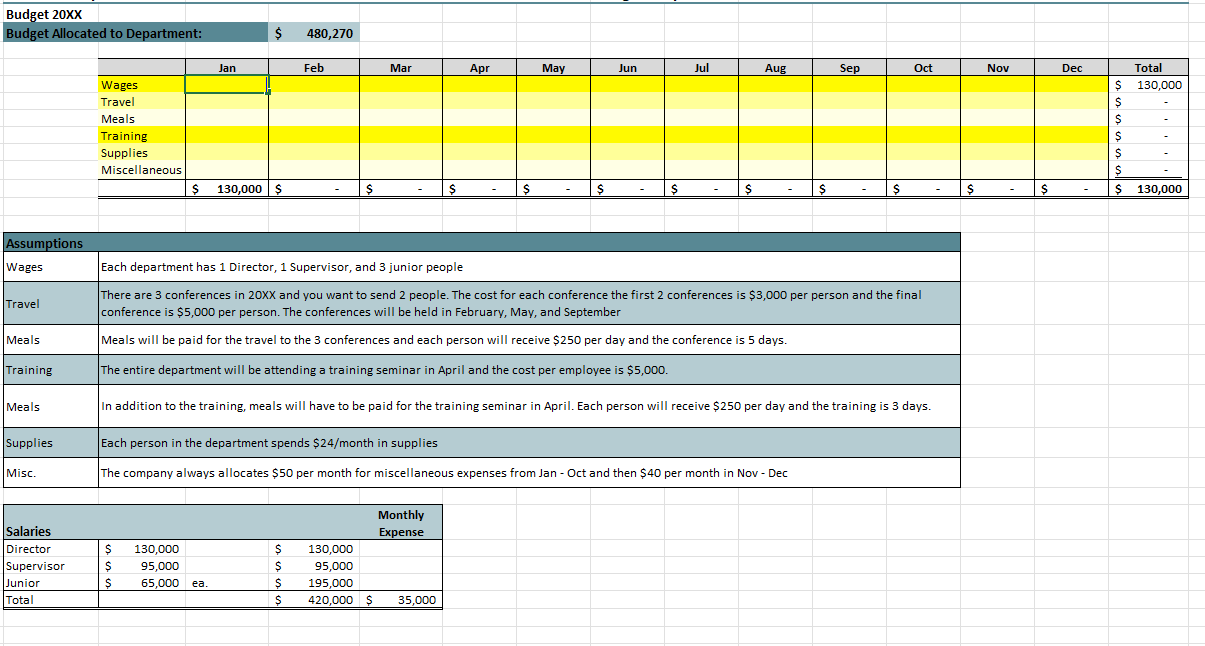Select the Meals assumption about 5 day conference
Image resolution: width=1205 pixels, height=646 pixels.
pos(529,340)
